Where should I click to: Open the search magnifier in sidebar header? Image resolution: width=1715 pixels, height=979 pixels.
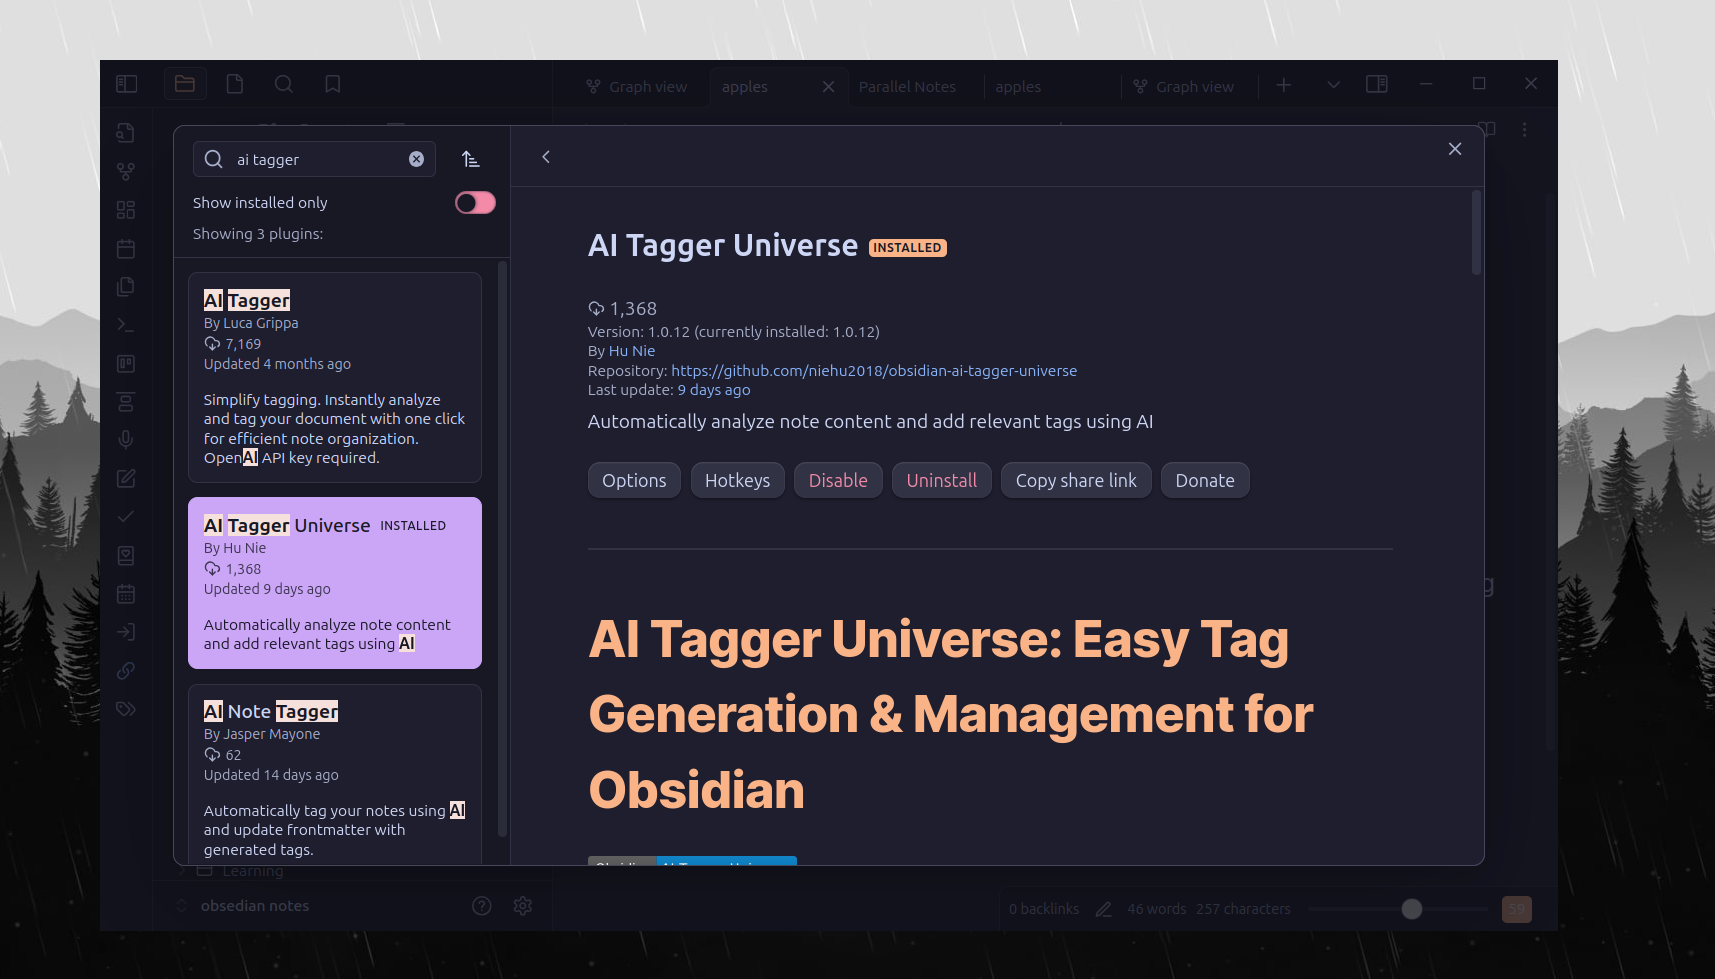click(284, 84)
